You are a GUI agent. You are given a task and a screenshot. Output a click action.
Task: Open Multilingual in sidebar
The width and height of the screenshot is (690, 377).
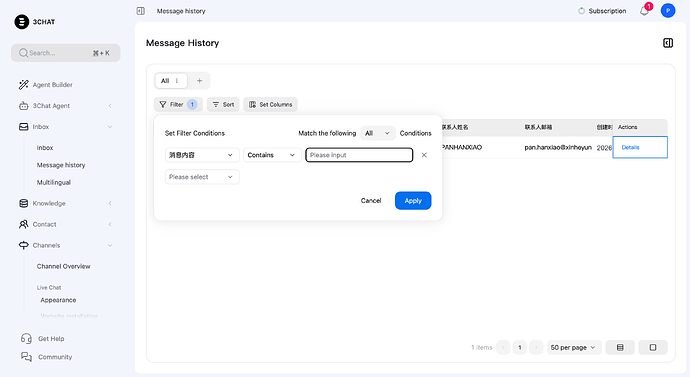click(x=54, y=182)
